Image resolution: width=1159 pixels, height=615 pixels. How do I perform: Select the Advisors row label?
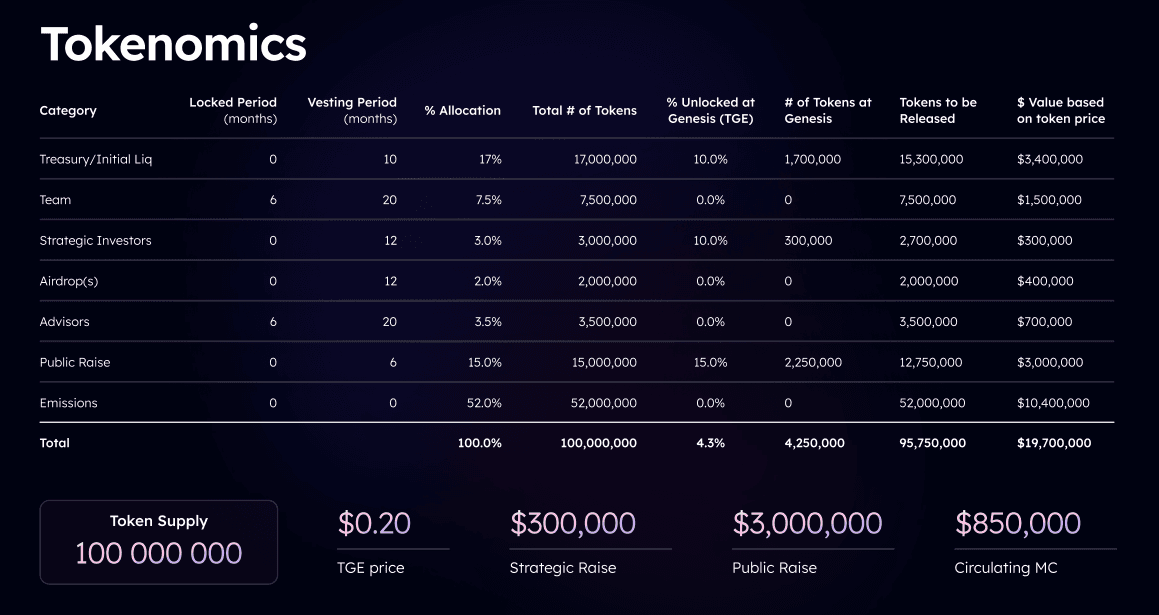click(64, 322)
